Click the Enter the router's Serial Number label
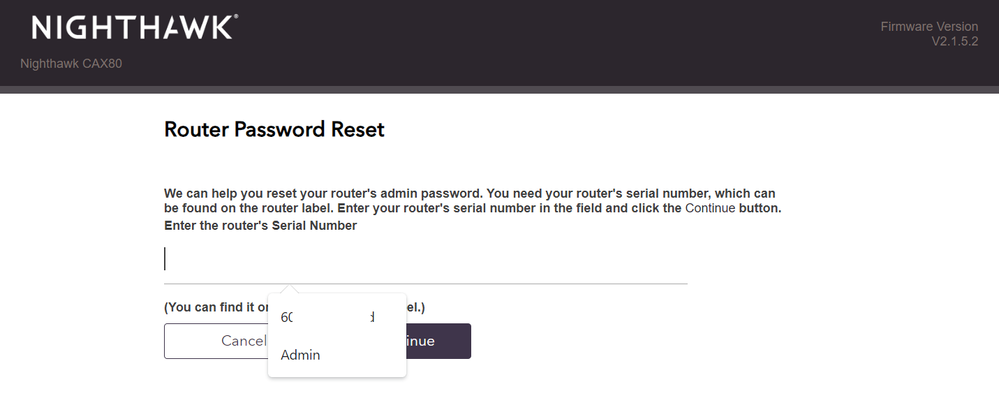 (260, 226)
